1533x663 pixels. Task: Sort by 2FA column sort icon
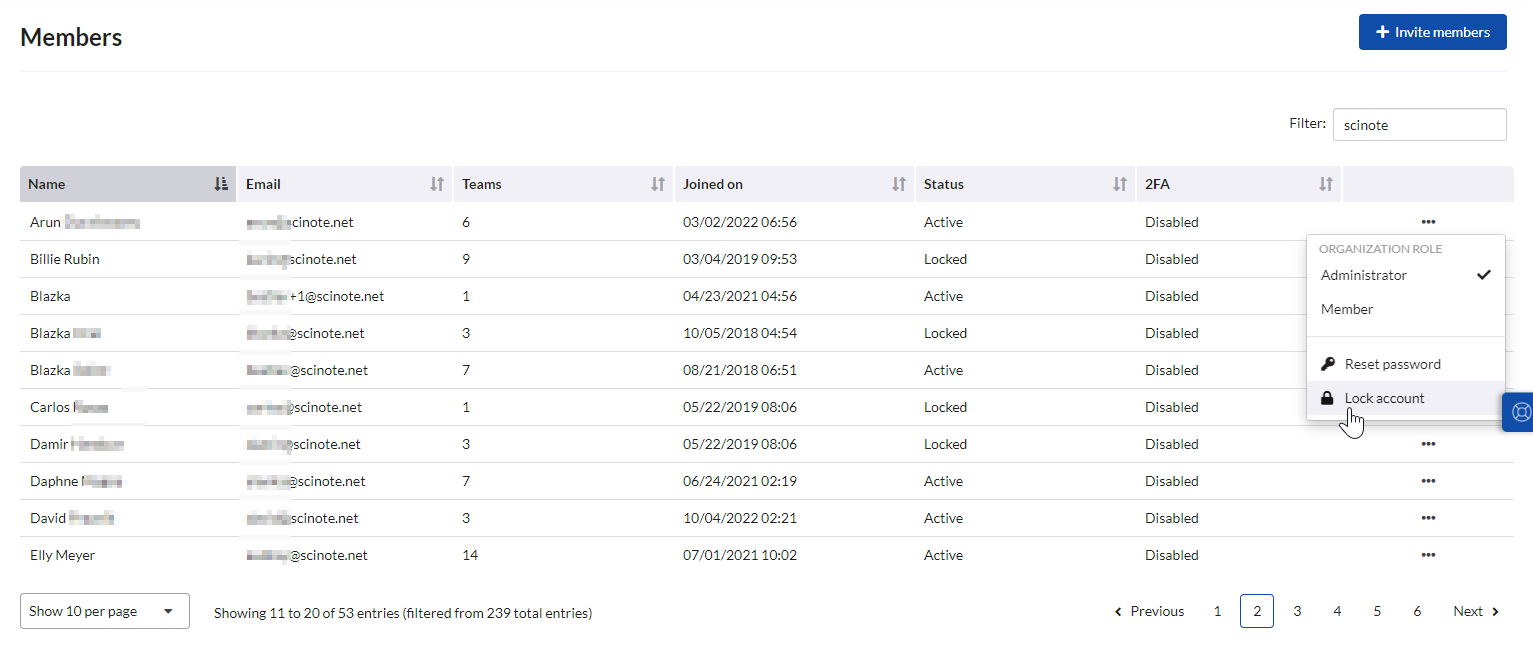pos(1326,184)
